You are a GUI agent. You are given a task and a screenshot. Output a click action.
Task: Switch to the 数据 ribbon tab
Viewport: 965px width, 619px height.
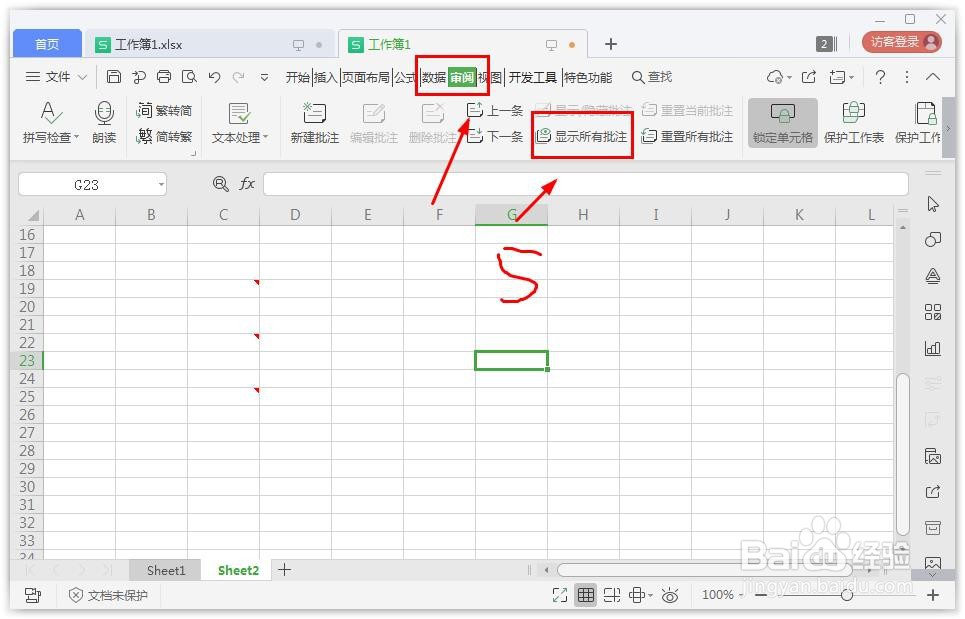434,76
